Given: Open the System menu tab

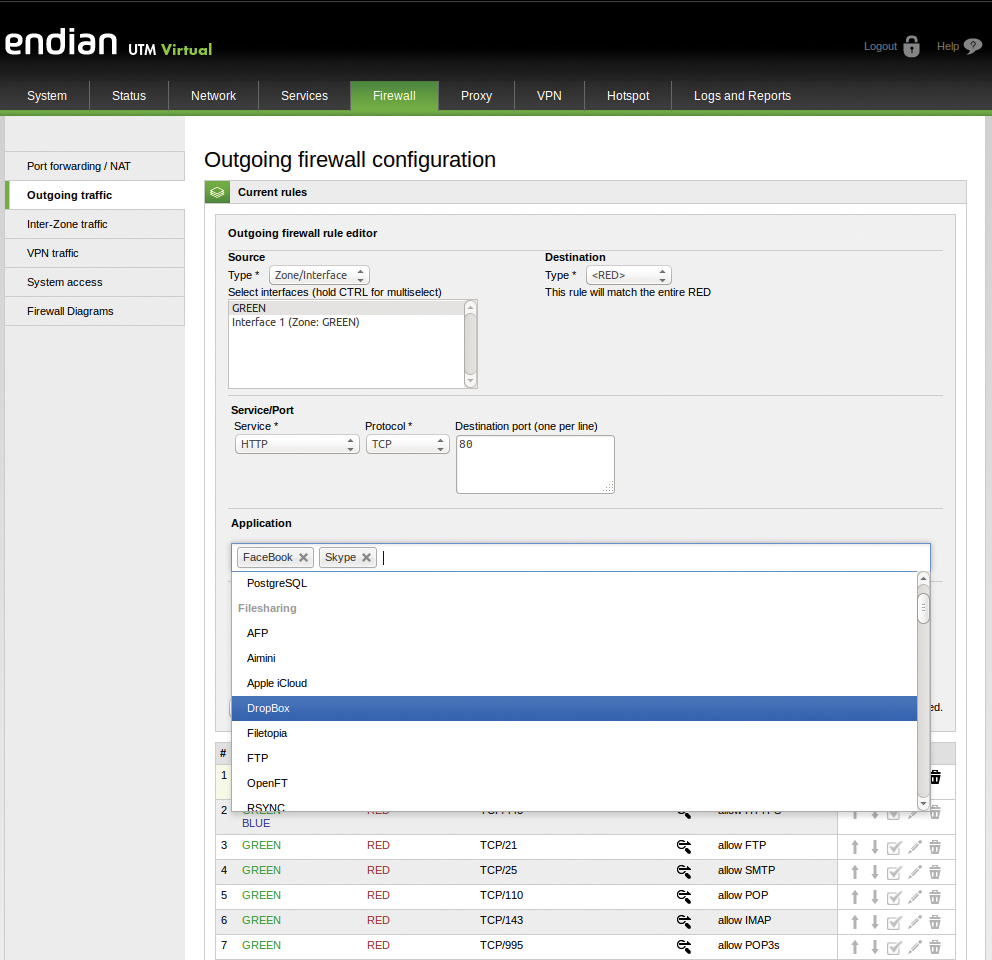Looking at the screenshot, I should point(47,96).
